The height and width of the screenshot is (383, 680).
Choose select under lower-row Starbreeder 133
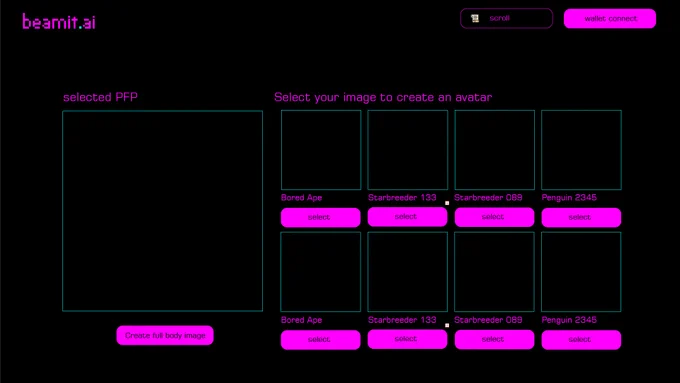click(407, 339)
